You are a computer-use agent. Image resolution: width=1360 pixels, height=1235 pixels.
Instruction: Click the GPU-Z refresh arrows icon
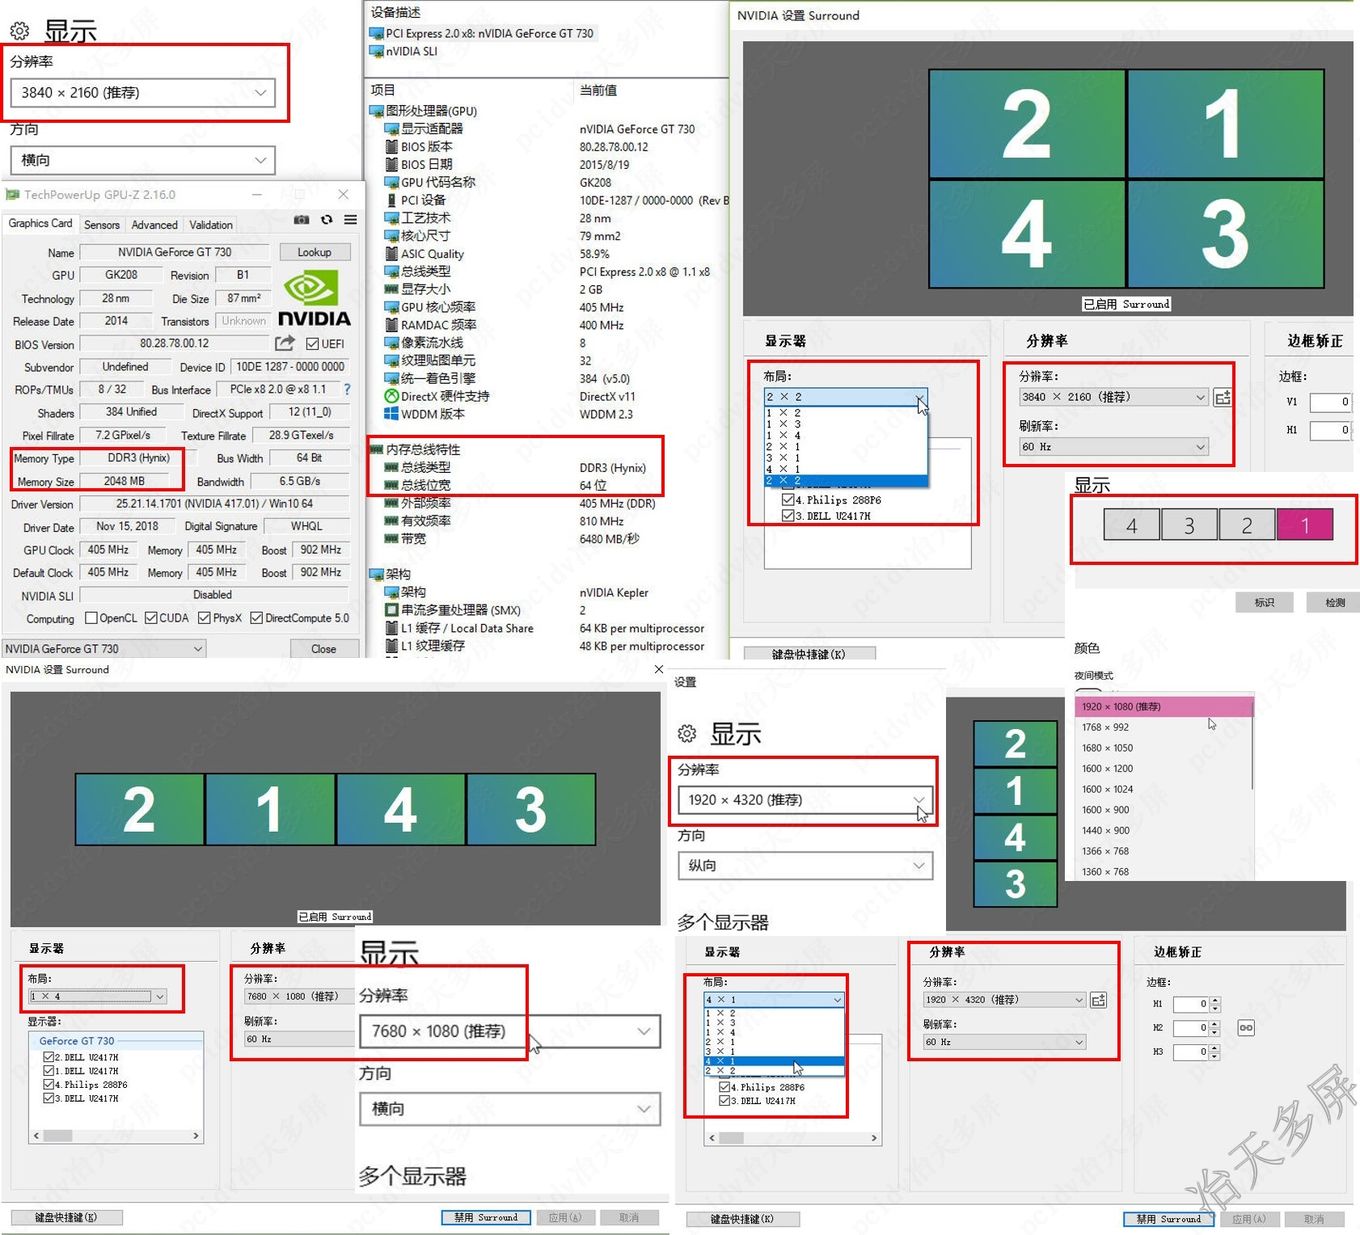(327, 220)
